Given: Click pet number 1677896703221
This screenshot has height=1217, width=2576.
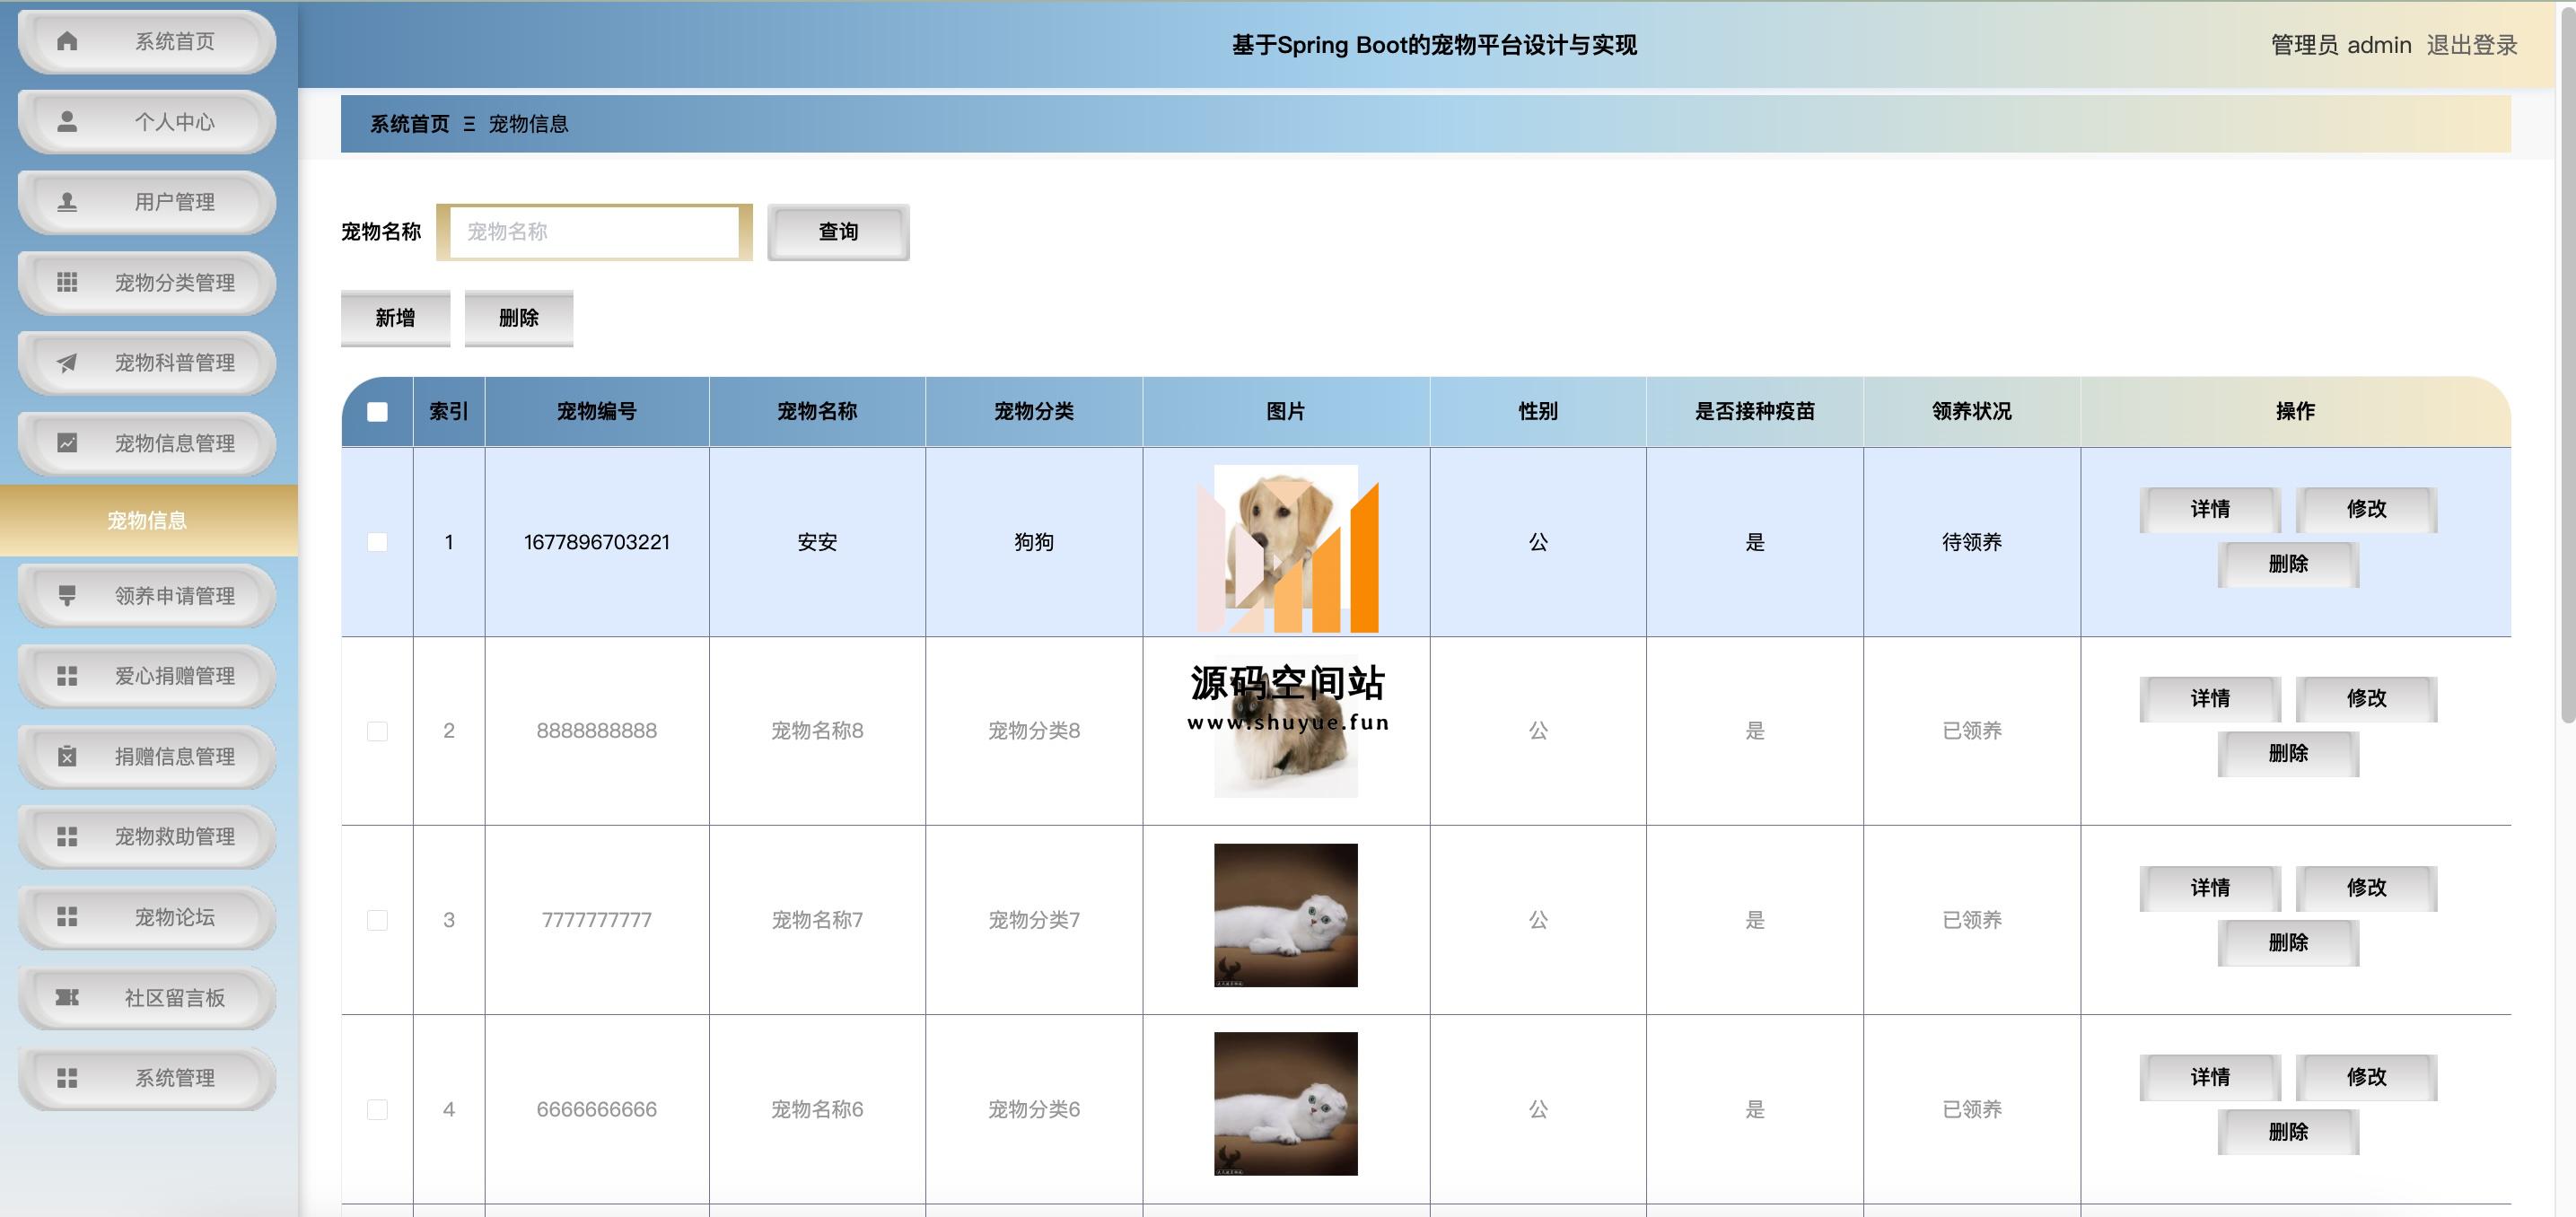Looking at the screenshot, I should tap(597, 542).
